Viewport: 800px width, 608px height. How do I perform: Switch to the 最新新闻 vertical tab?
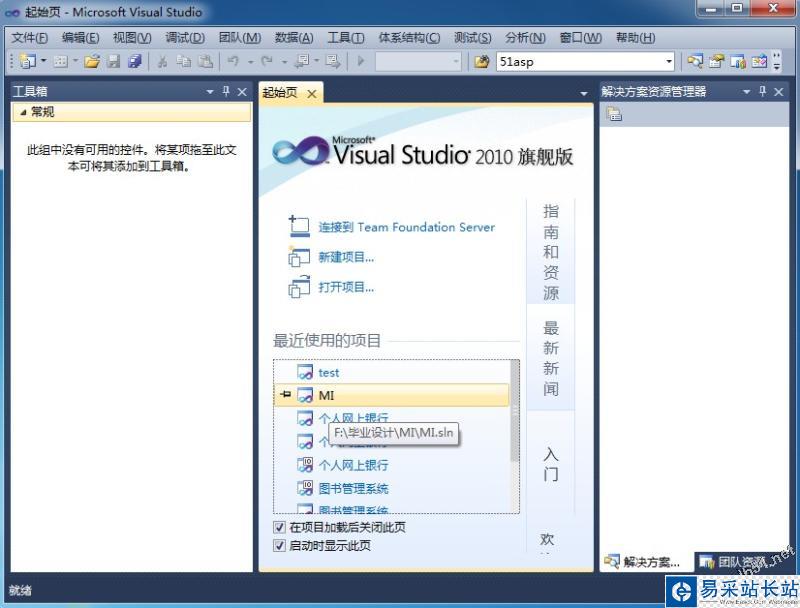pos(551,358)
